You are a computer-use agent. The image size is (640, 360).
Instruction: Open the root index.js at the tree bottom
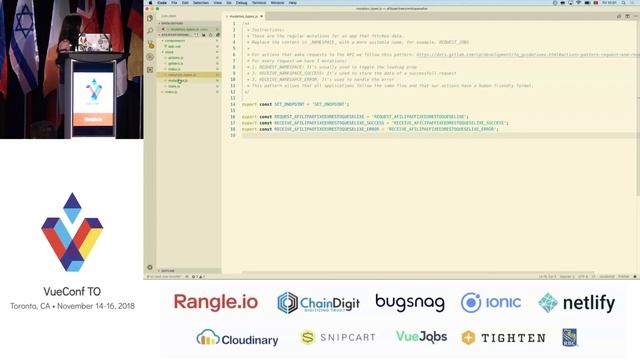coord(189,92)
